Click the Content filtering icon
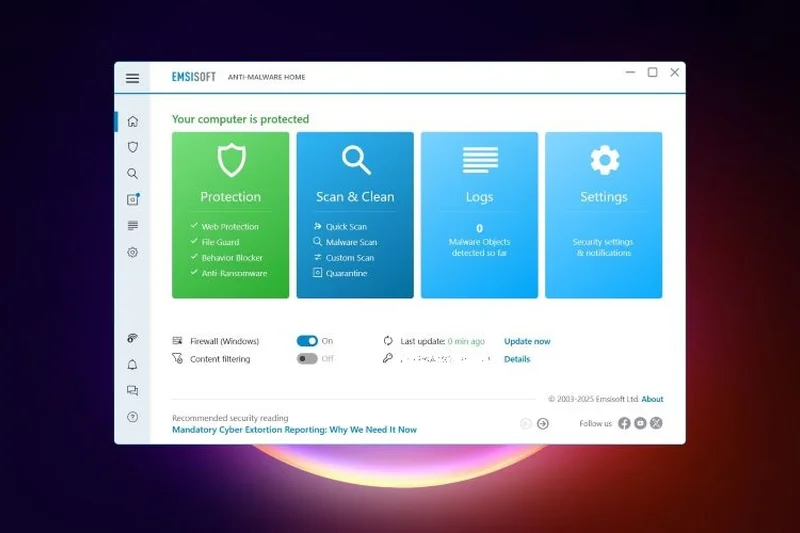800x533 pixels. (x=178, y=358)
